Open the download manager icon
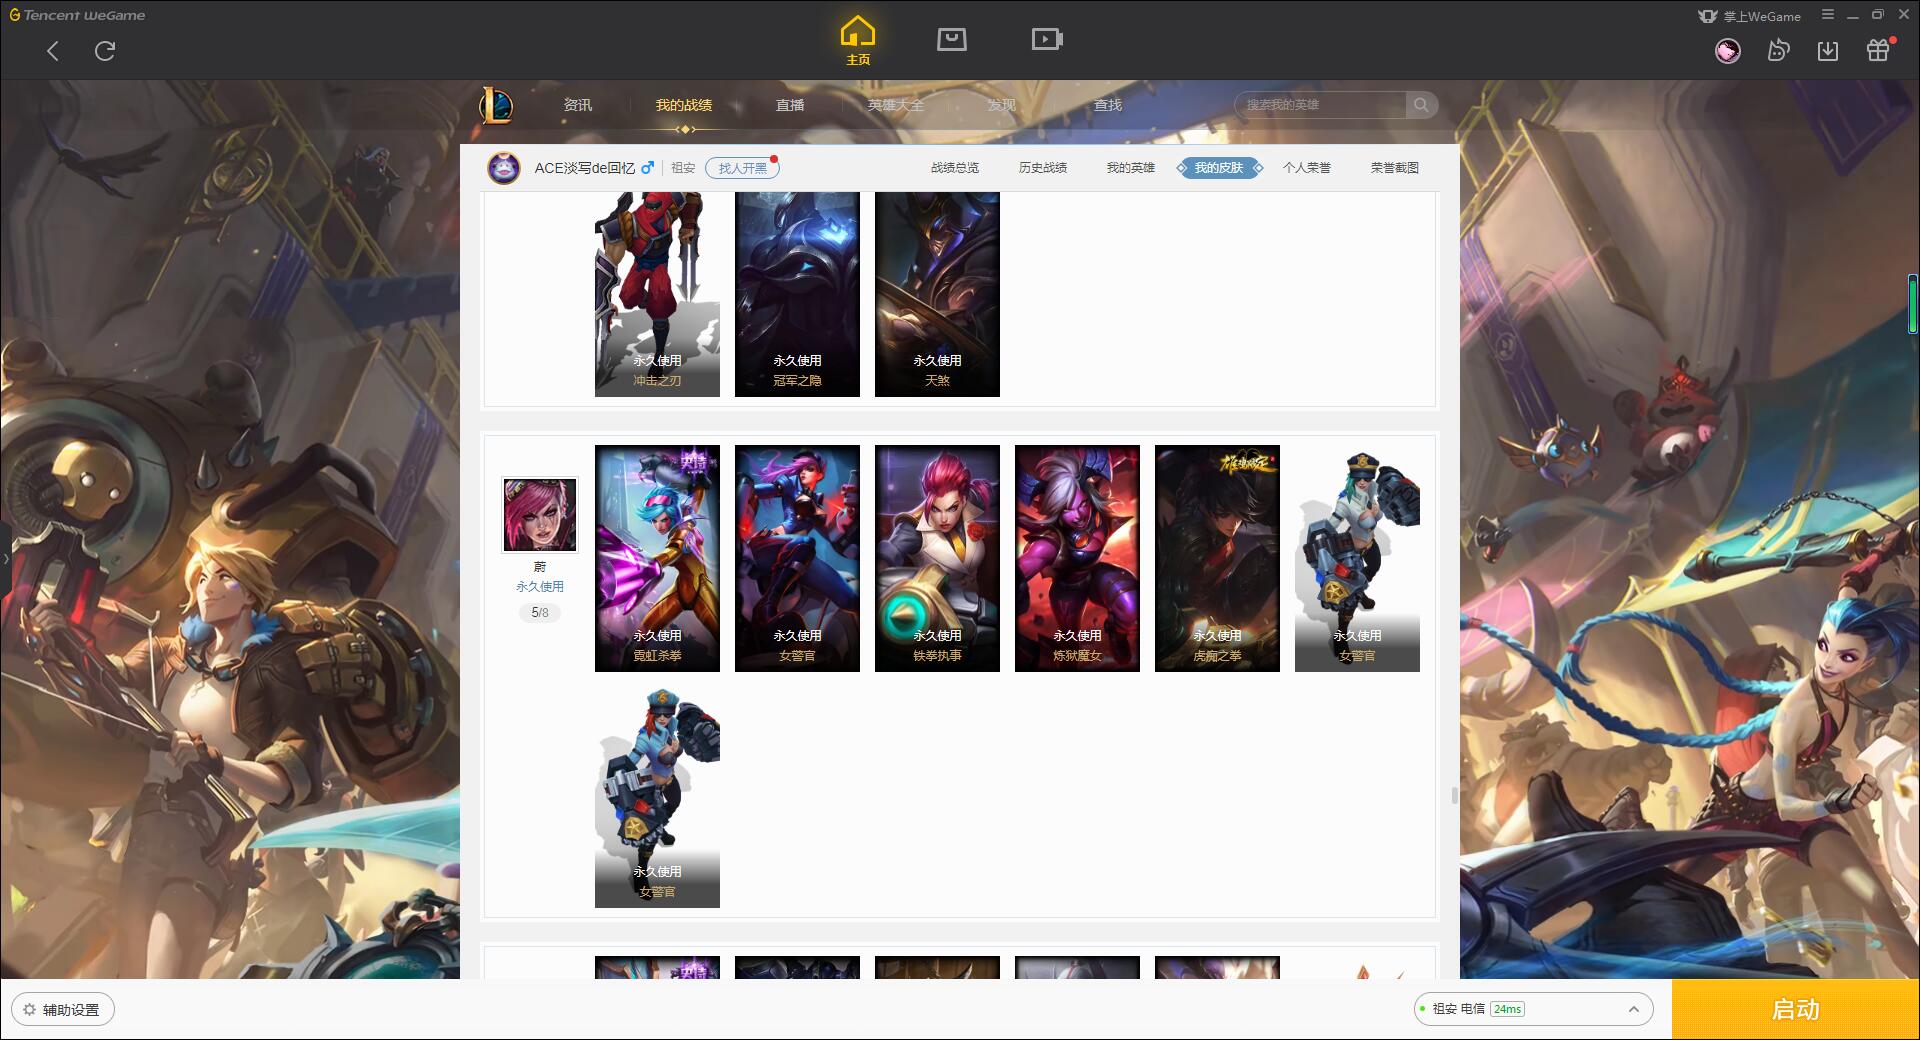Image resolution: width=1920 pixels, height=1040 pixels. 1828,50
